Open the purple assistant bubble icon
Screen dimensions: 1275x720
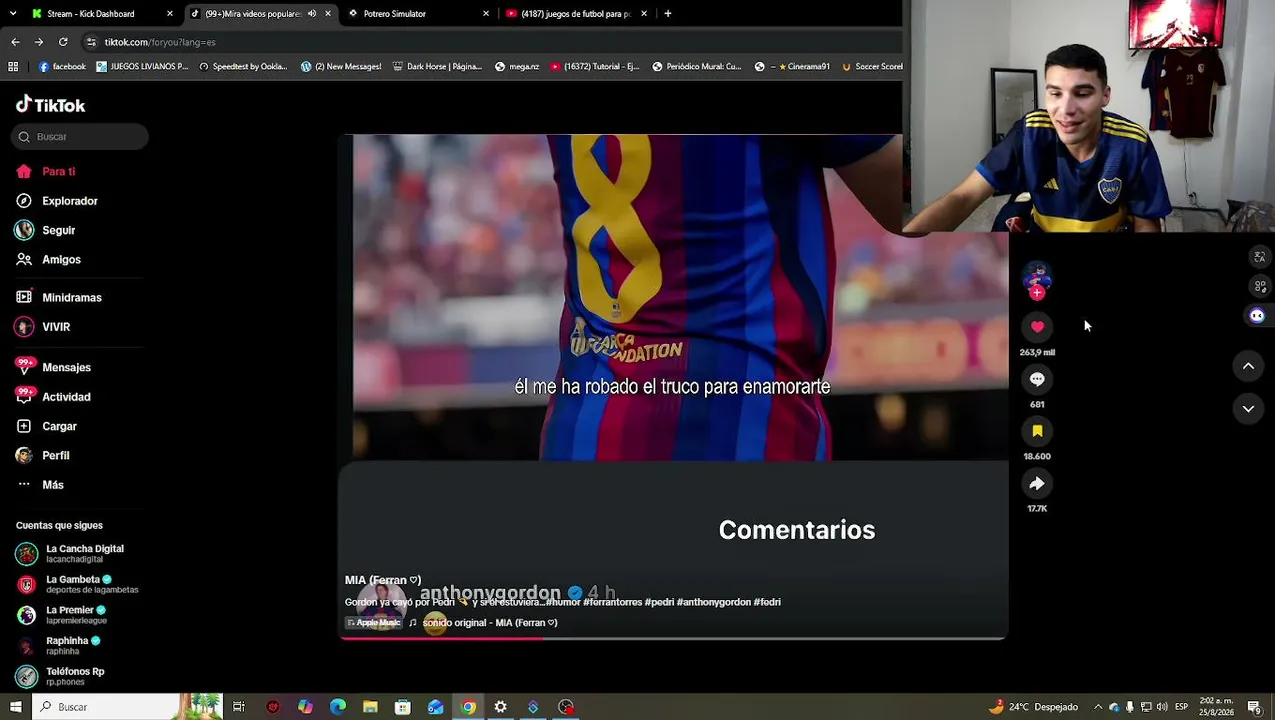[1257, 315]
